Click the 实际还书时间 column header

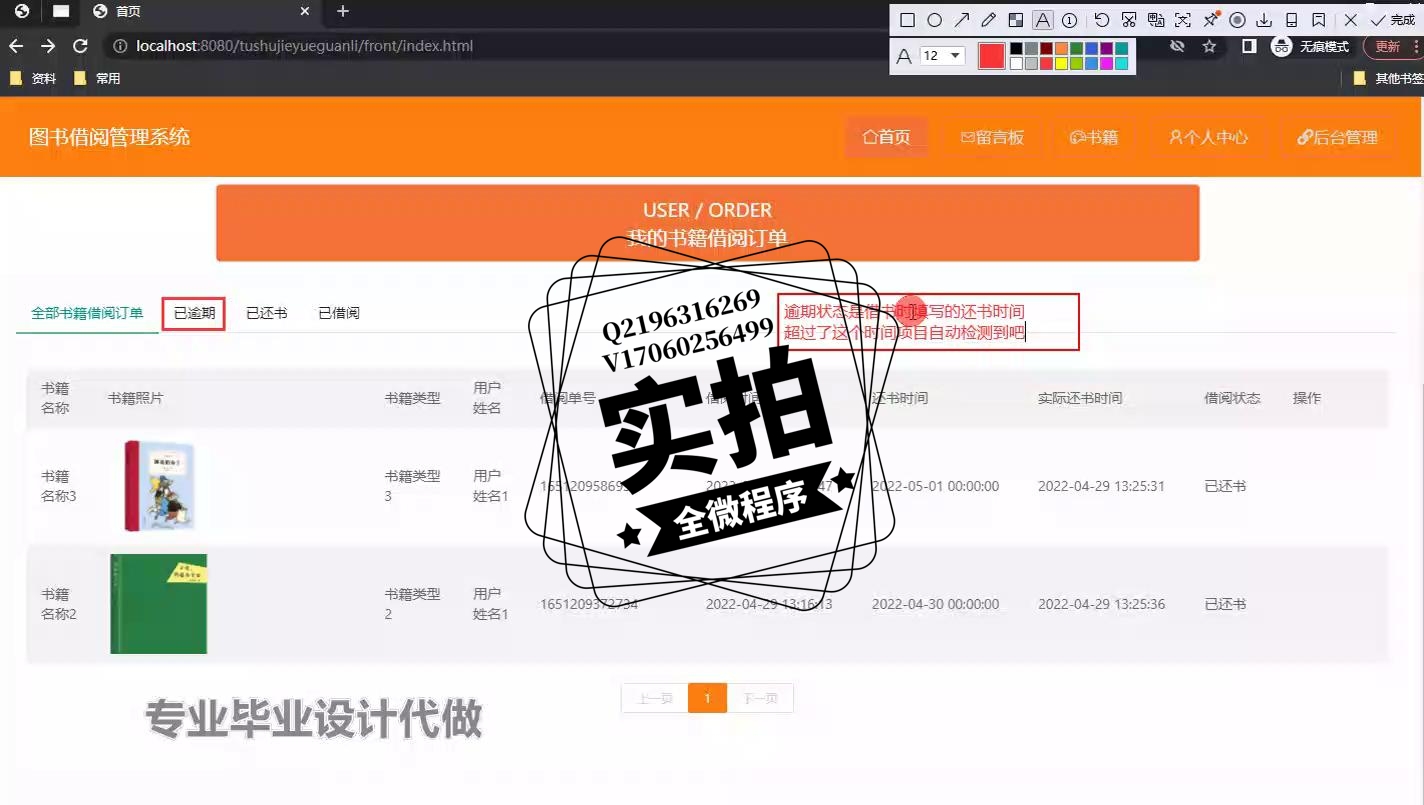click(x=1079, y=398)
